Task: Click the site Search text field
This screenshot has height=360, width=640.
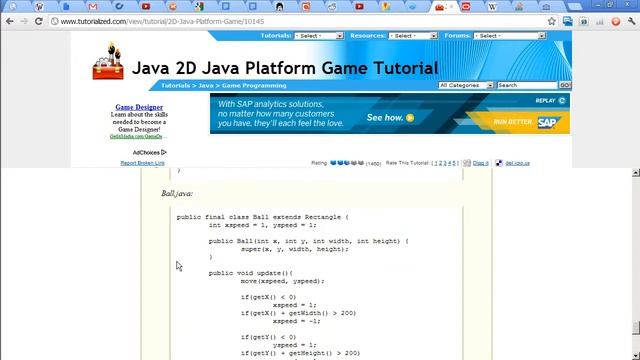Action: [x=527, y=85]
